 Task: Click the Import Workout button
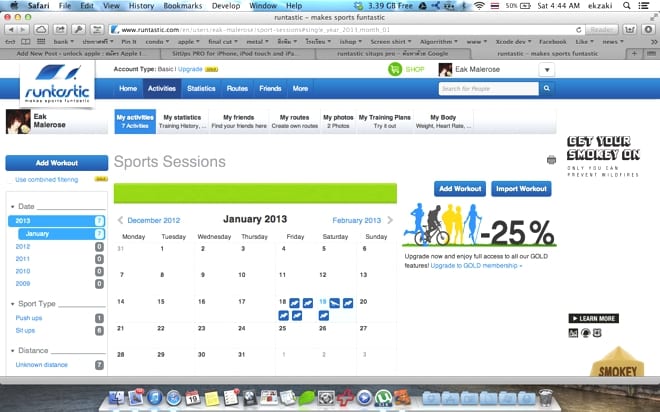pyautogui.click(x=521, y=189)
